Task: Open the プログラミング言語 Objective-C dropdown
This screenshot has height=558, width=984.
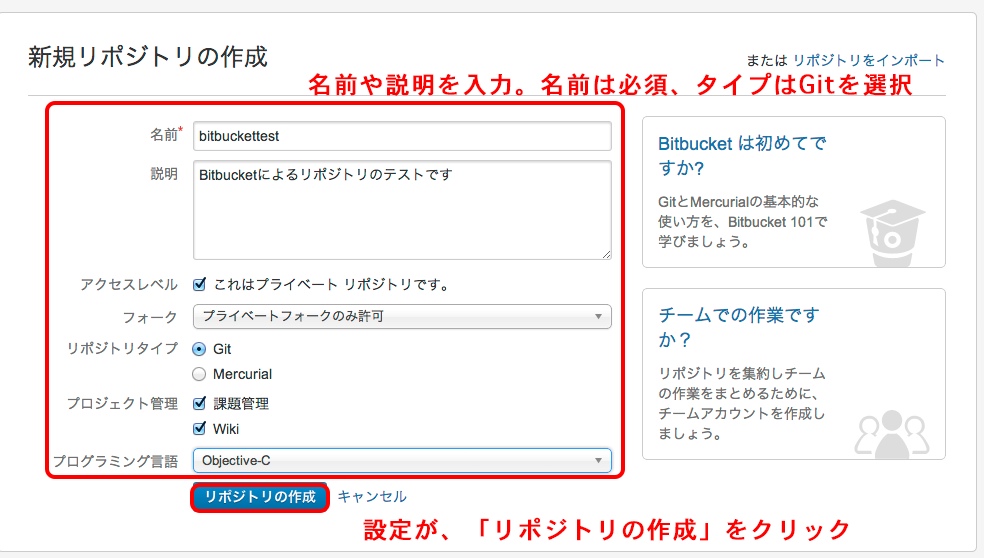Action: tap(402, 461)
